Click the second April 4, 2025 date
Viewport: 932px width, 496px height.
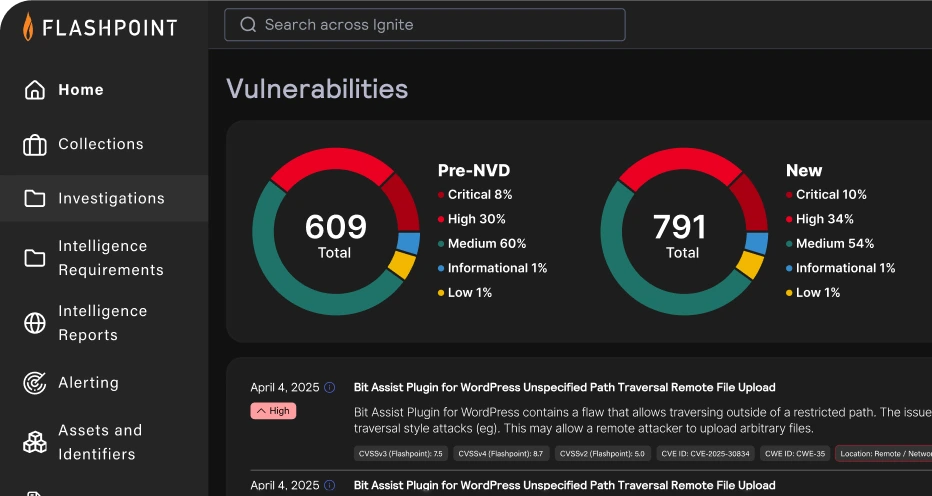point(285,485)
